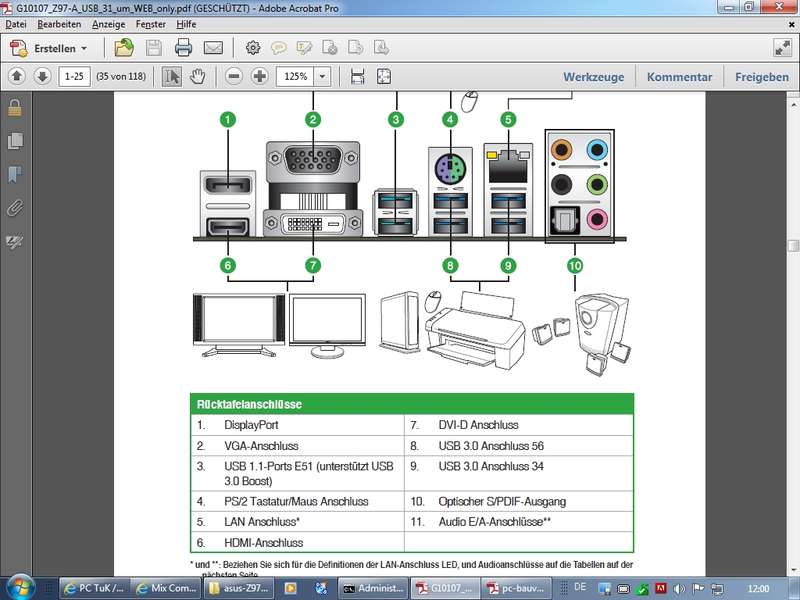The height and width of the screenshot is (600, 800).
Task: Open the Kommentar pane
Action: click(679, 76)
